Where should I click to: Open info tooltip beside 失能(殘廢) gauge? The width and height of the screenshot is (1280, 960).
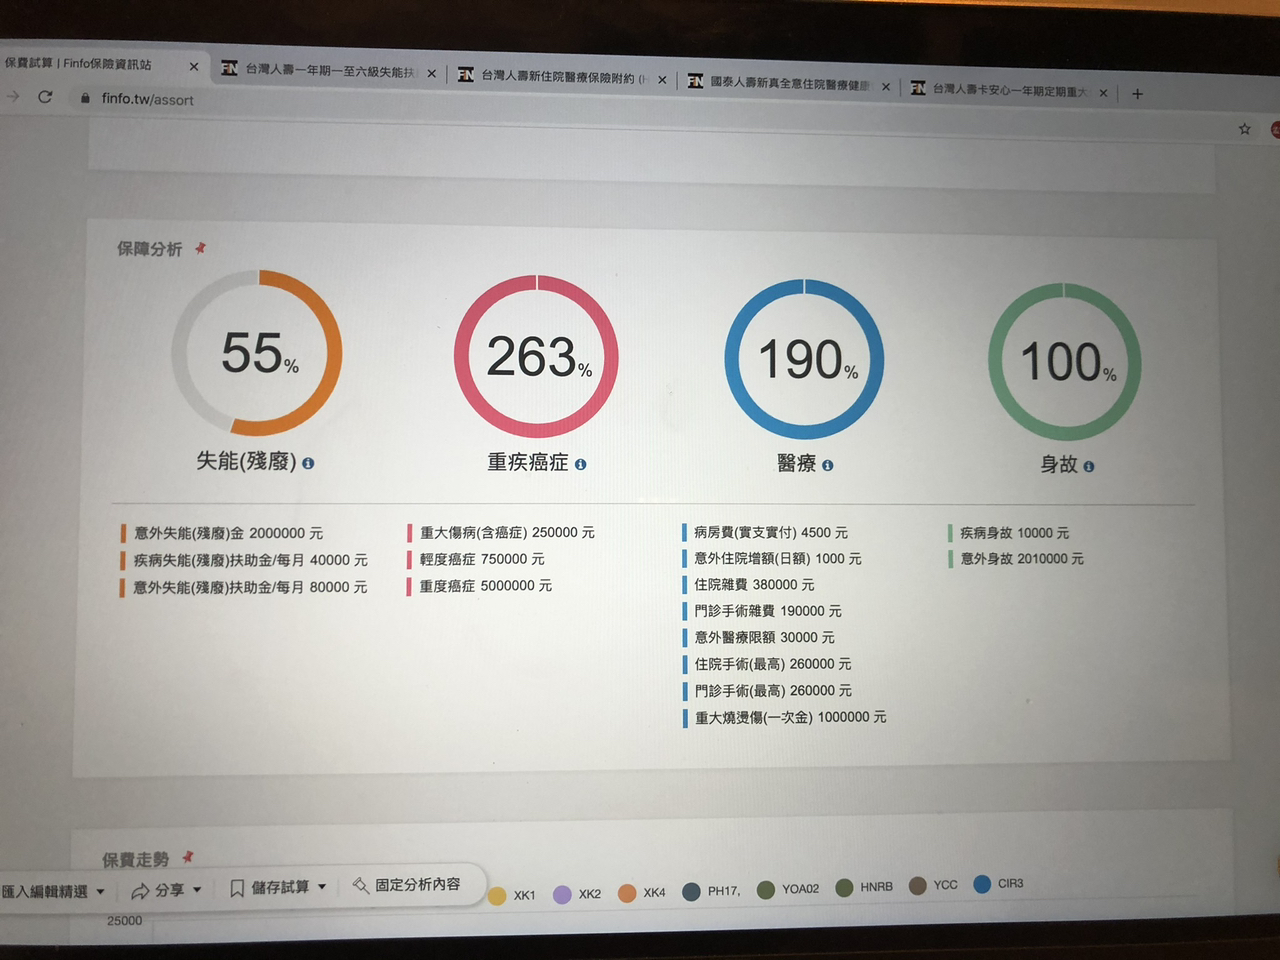point(309,464)
